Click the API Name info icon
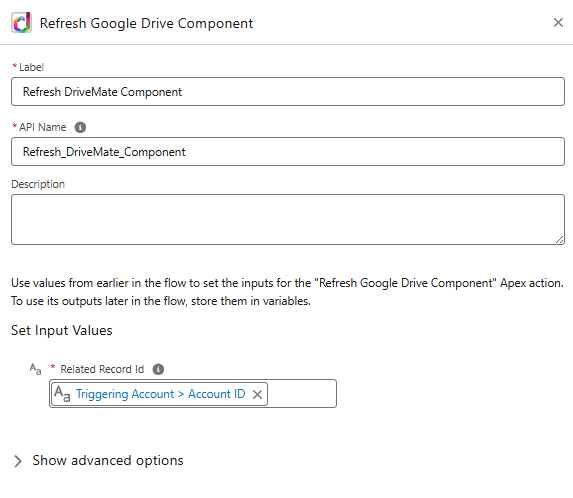 tap(80, 127)
